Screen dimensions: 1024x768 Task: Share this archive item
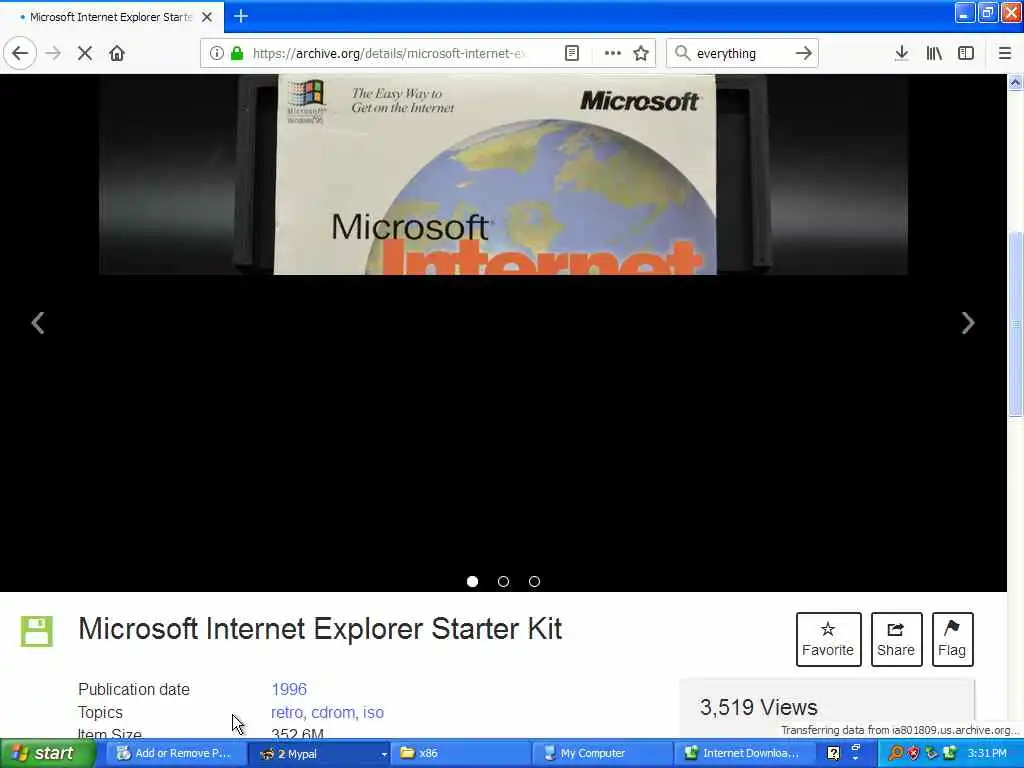pyautogui.click(x=896, y=639)
